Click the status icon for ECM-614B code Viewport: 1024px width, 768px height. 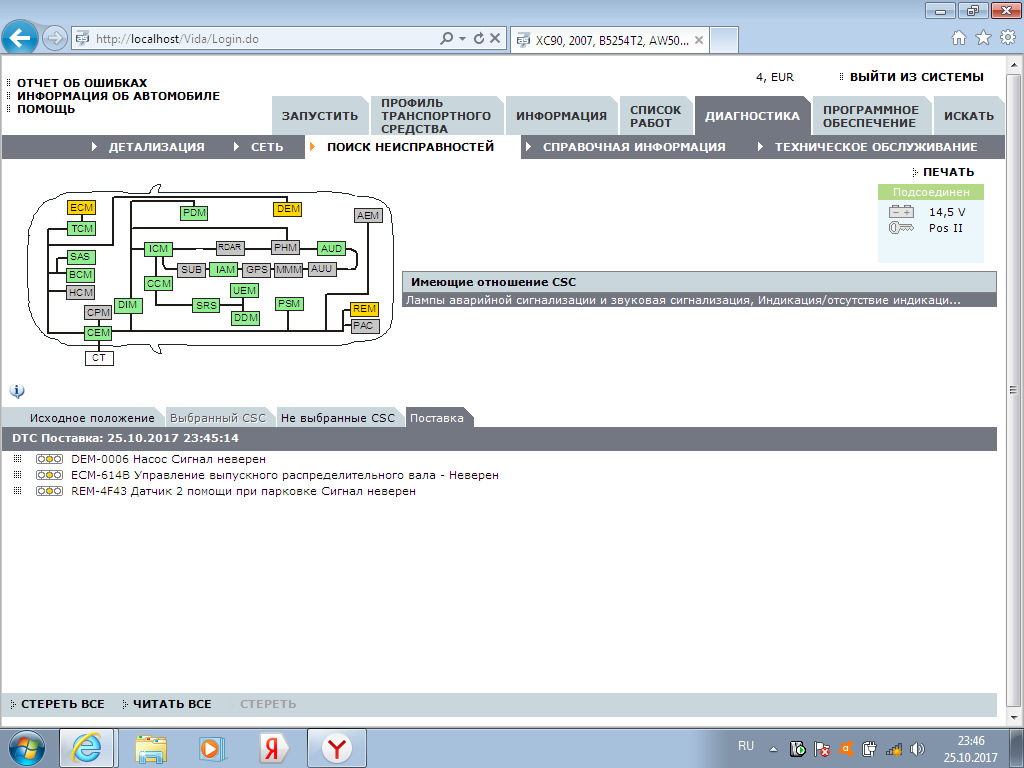[50, 475]
